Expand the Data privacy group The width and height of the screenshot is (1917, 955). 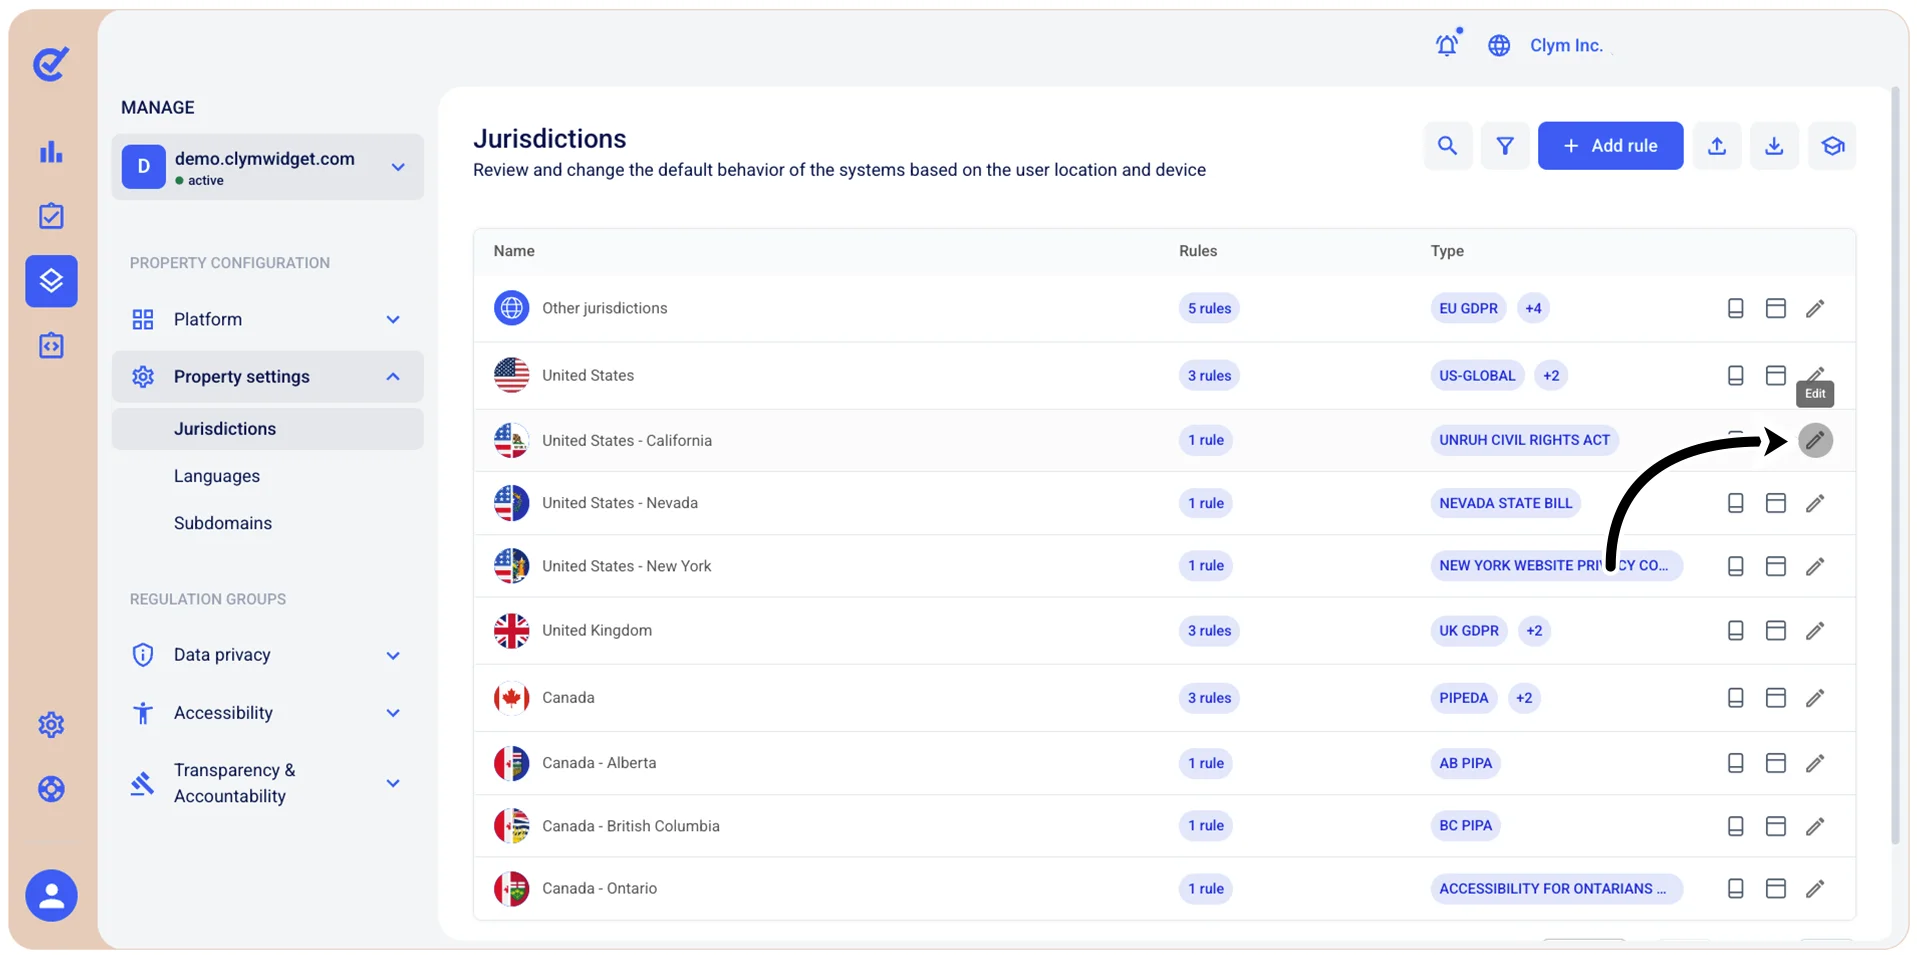tap(268, 655)
